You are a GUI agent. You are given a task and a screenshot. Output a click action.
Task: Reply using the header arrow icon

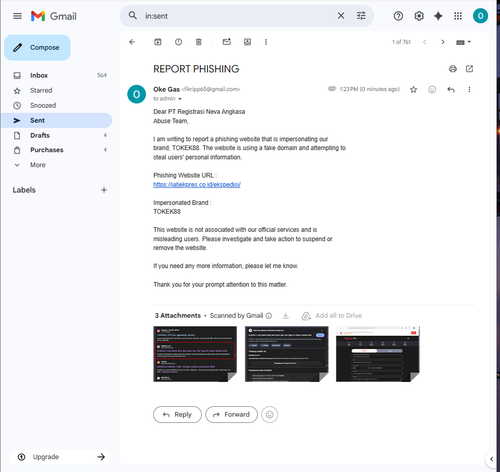tap(451, 89)
